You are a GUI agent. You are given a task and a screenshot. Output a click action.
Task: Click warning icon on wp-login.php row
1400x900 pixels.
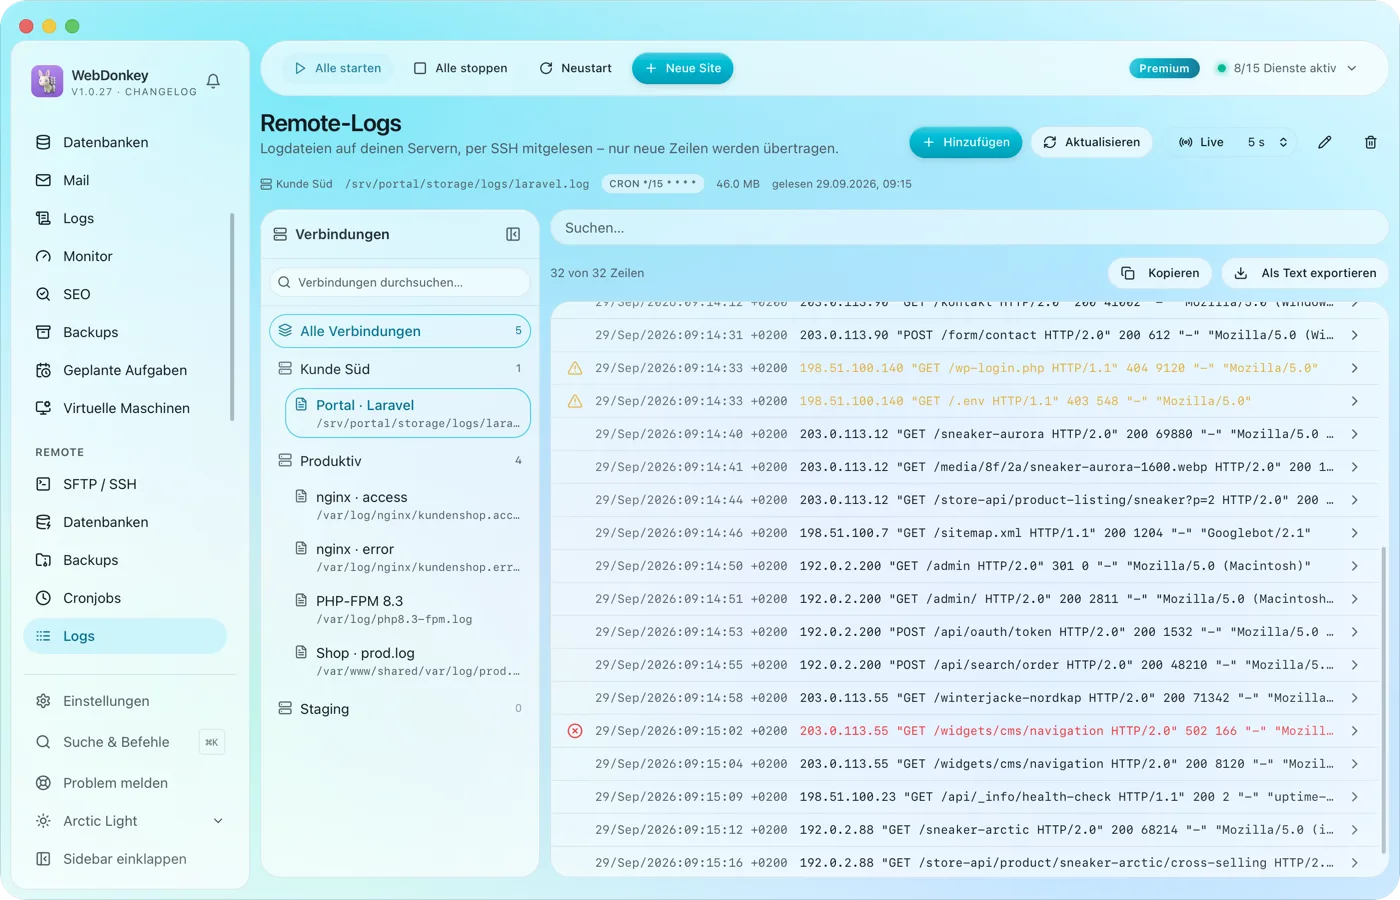coord(575,368)
